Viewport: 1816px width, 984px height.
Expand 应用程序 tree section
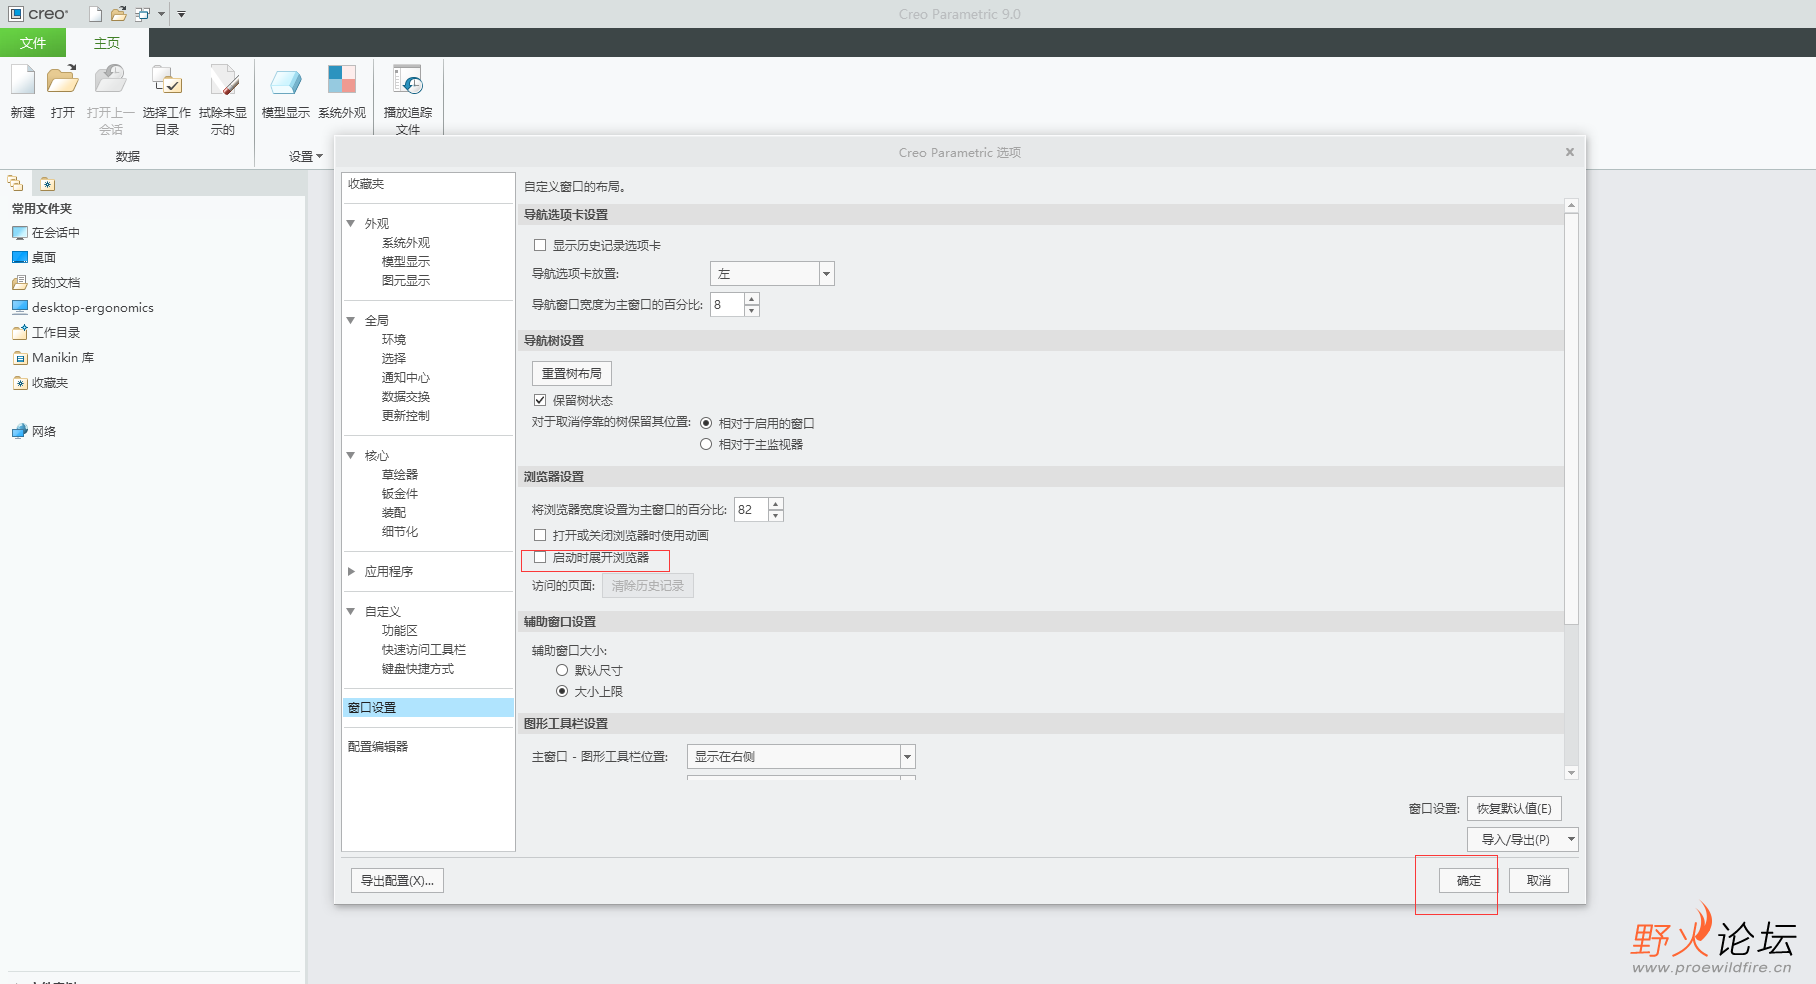[351, 571]
